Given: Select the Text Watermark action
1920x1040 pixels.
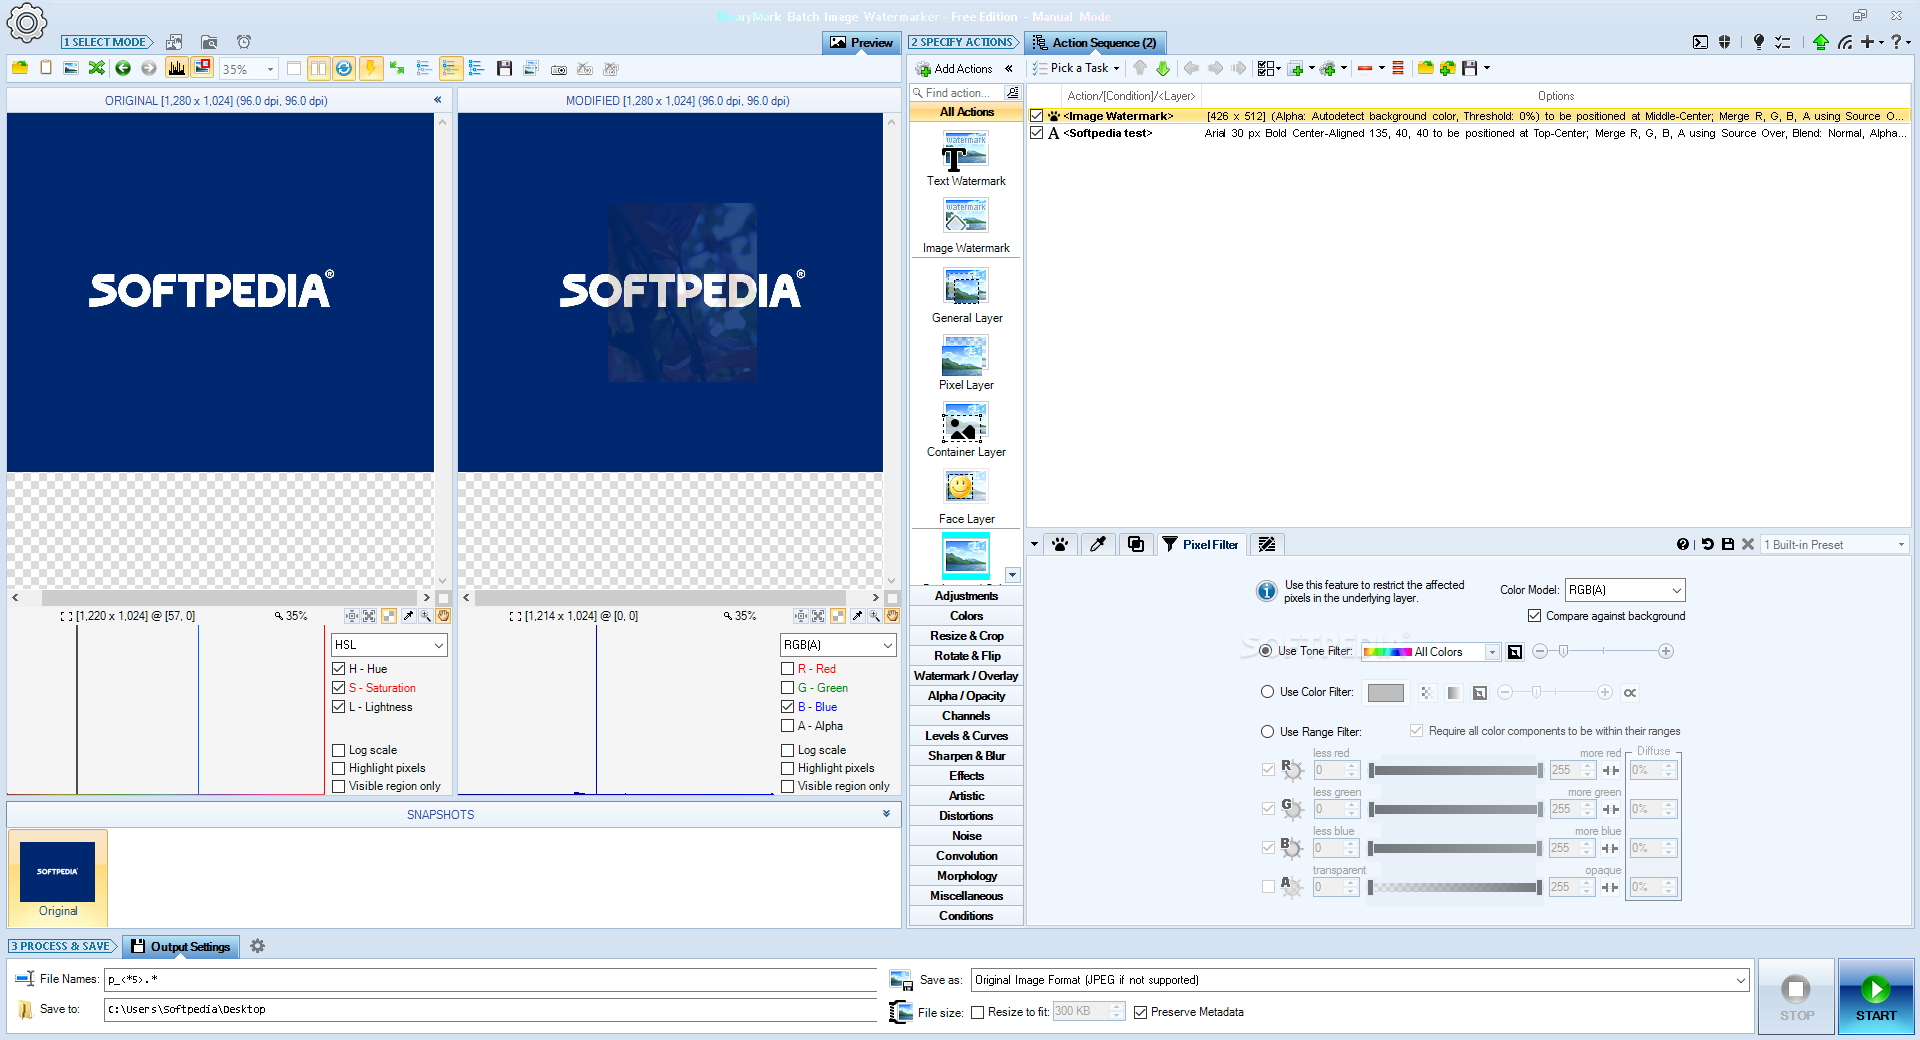Looking at the screenshot, I should click(x=966, y=159).
